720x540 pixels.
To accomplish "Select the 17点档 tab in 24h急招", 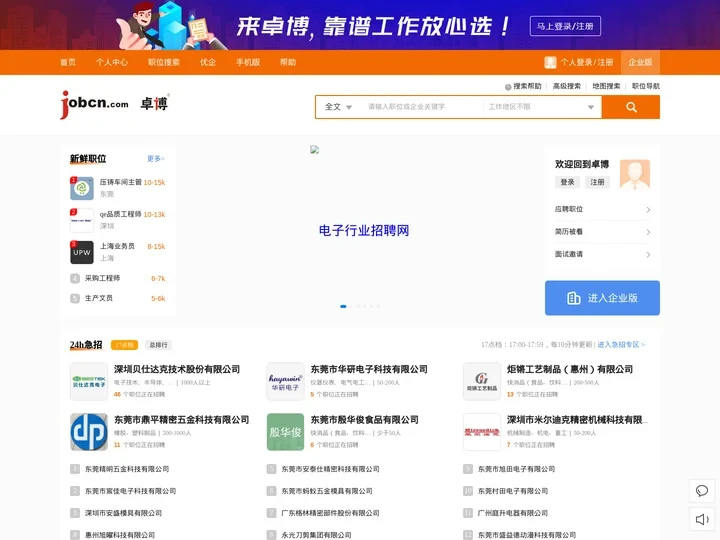I will pyautogui.click(x=124, y=345).
